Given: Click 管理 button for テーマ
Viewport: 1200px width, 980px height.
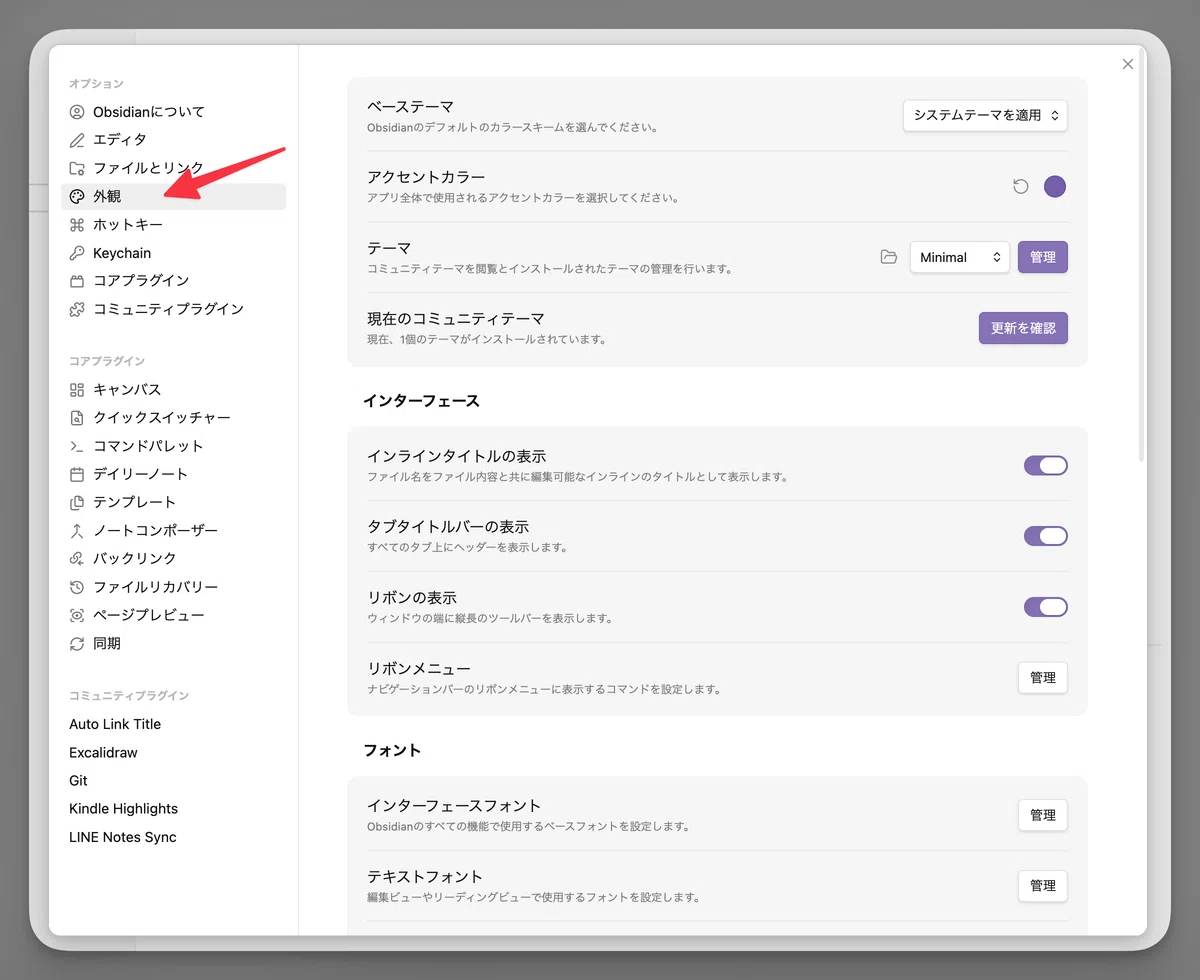Looking at the screenshot, I should pos(1043,257).
